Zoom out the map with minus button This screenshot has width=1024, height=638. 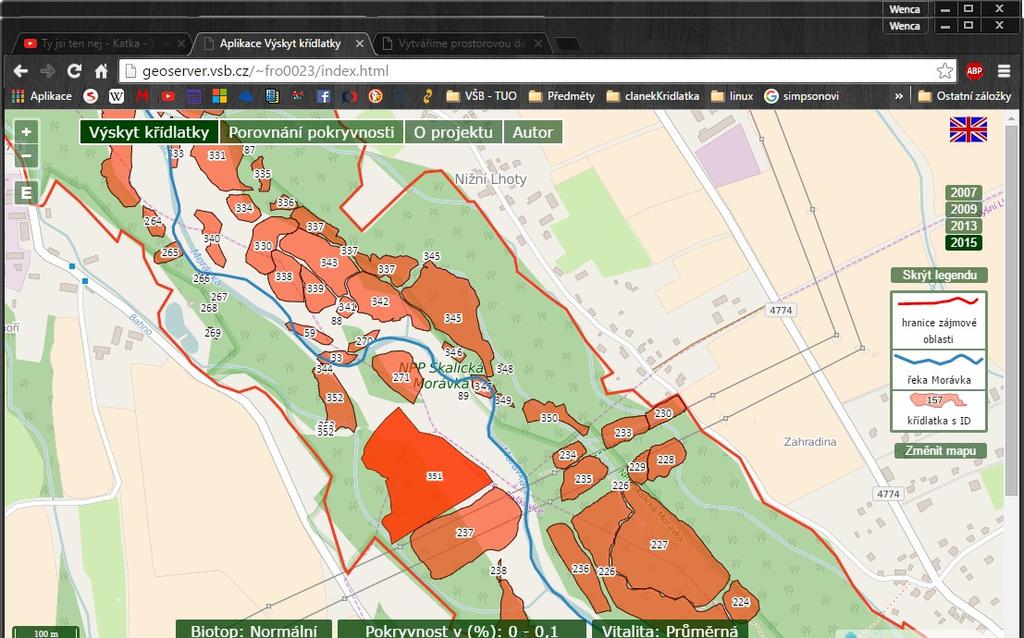pyautogui.click(x=26, y=156)
